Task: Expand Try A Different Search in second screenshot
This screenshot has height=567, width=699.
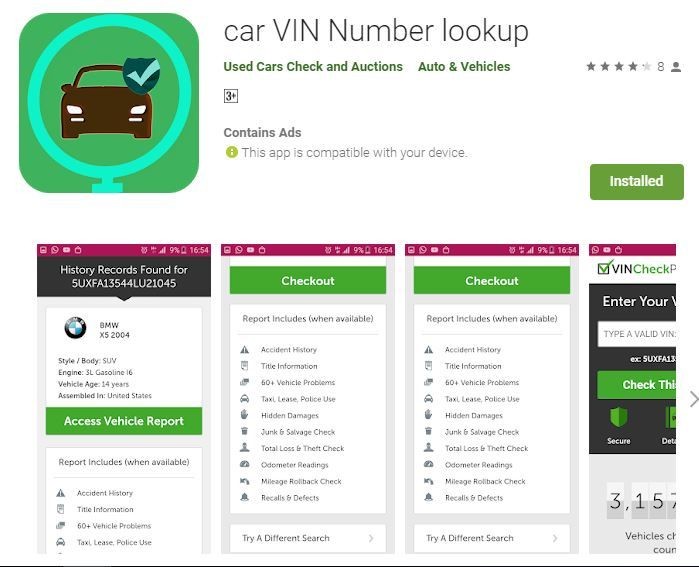Action: click(x=308, y=538)
